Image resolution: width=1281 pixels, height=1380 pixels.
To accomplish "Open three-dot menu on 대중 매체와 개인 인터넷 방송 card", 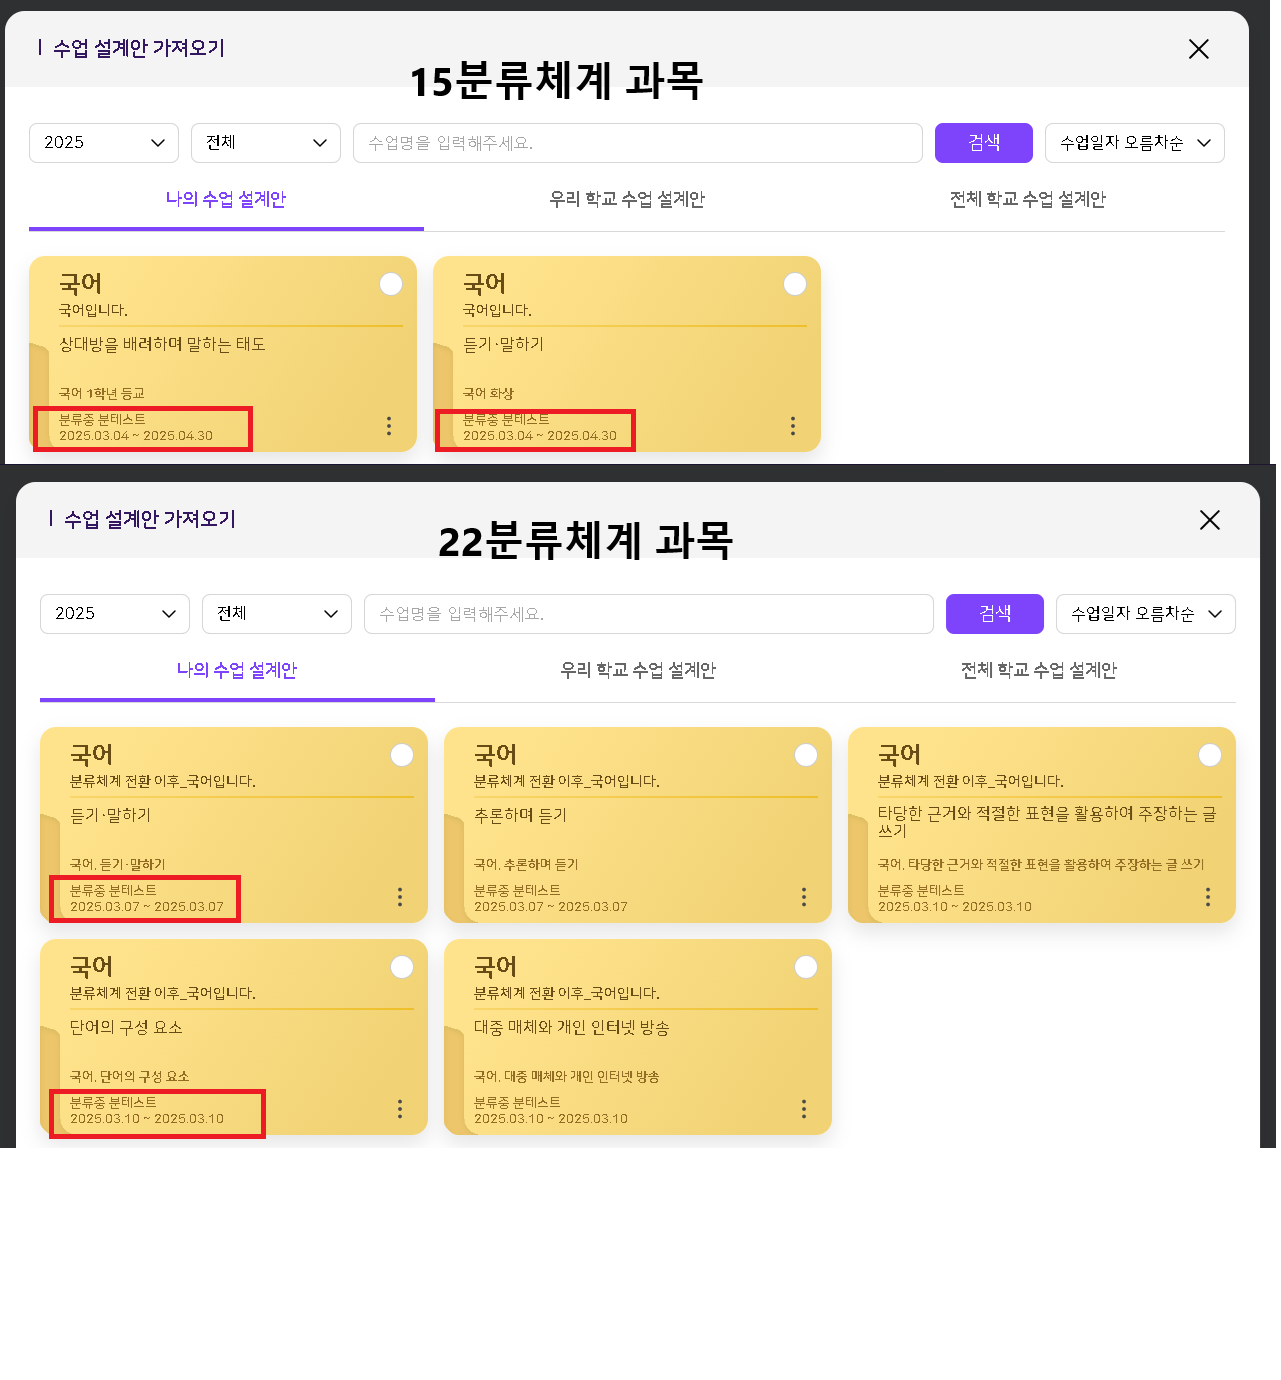I will (x=804, y=1109).
